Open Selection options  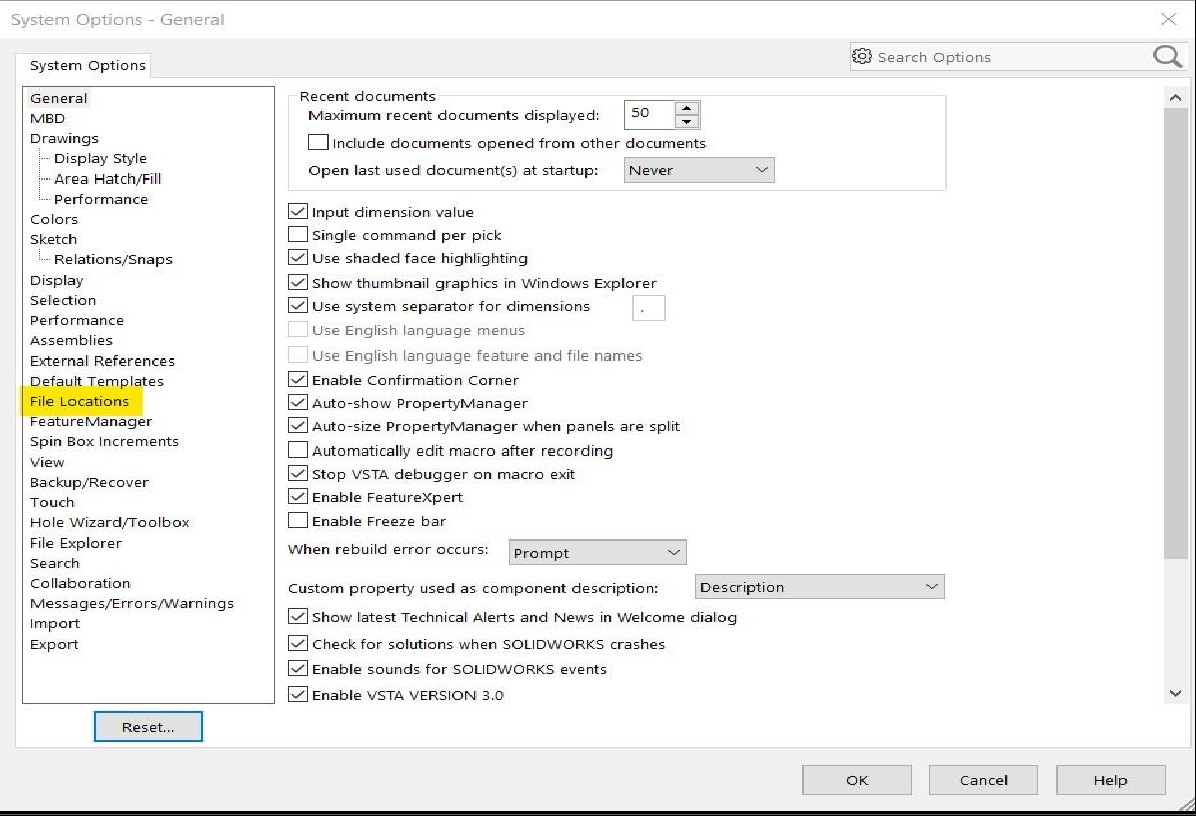(x=63, y=300)
